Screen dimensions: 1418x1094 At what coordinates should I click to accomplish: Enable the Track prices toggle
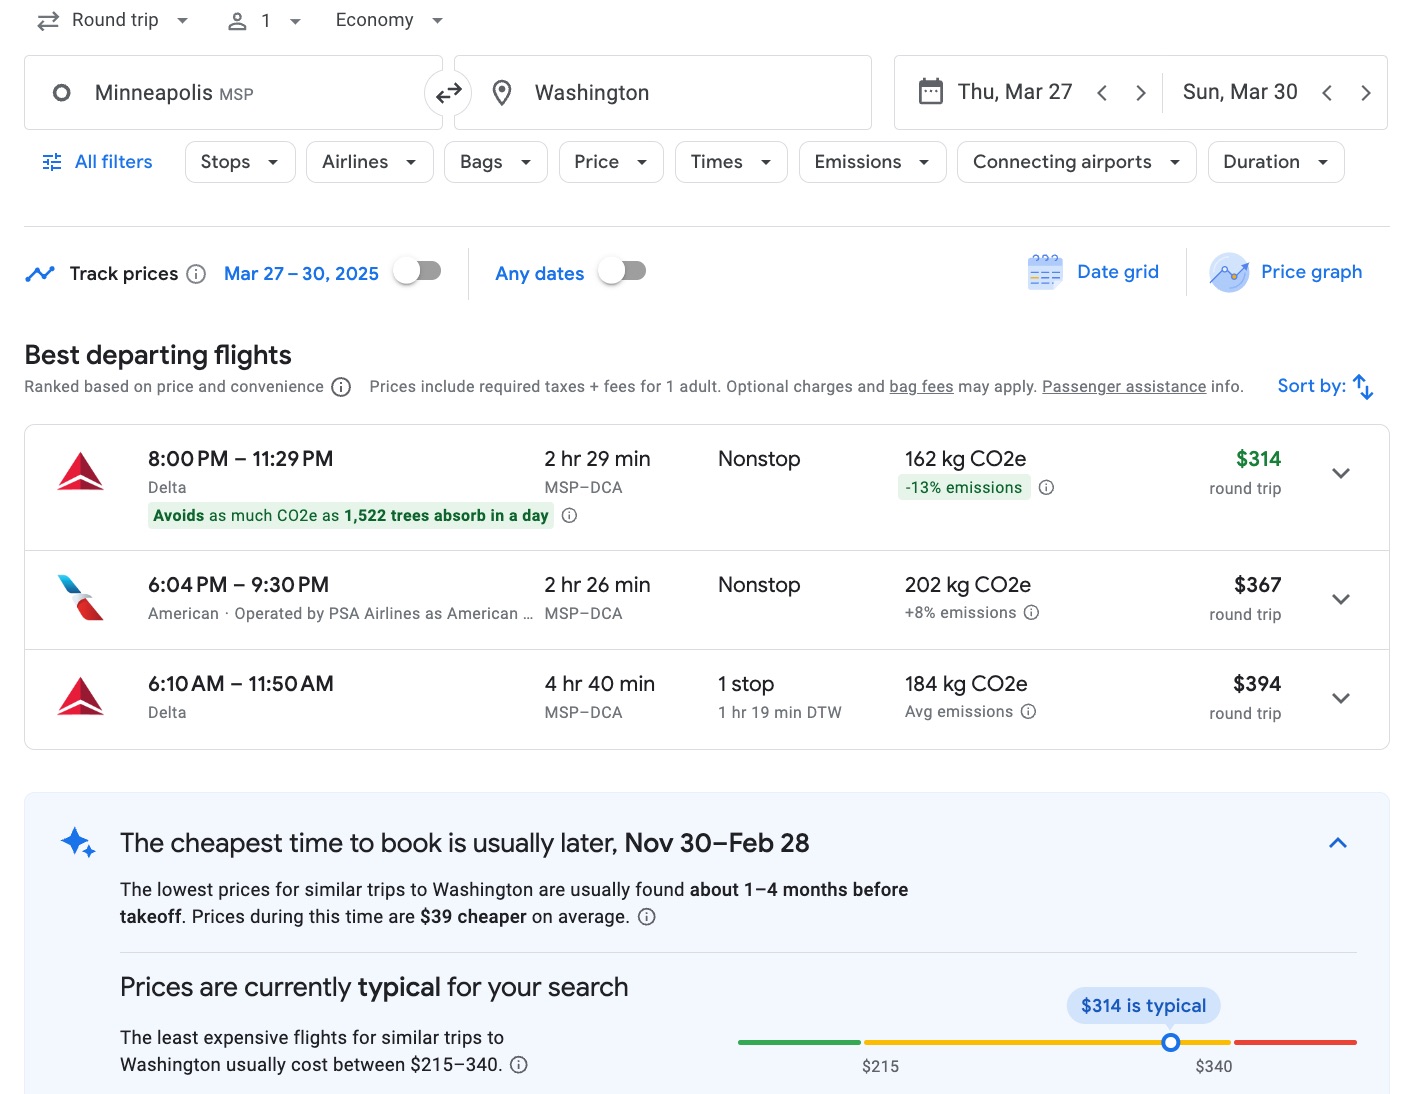tap(417, 270)
